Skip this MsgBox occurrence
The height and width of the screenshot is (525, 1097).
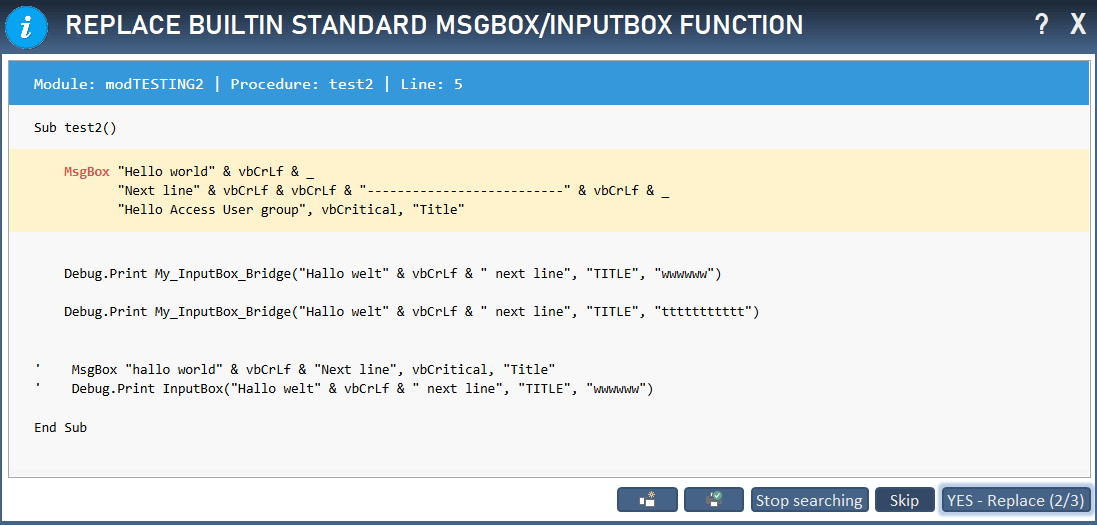(904, 500)
